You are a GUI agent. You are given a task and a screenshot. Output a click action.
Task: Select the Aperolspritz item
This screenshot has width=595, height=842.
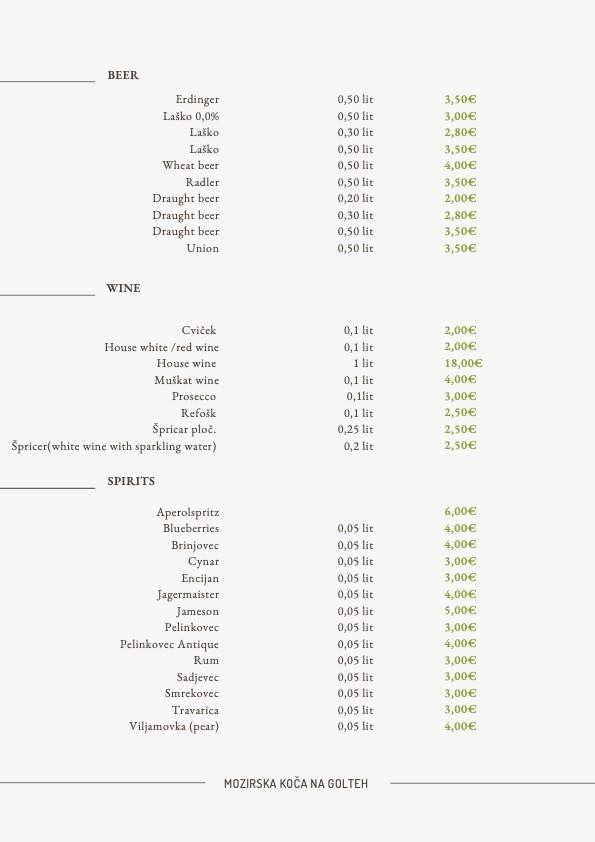[x=187, y=513]
